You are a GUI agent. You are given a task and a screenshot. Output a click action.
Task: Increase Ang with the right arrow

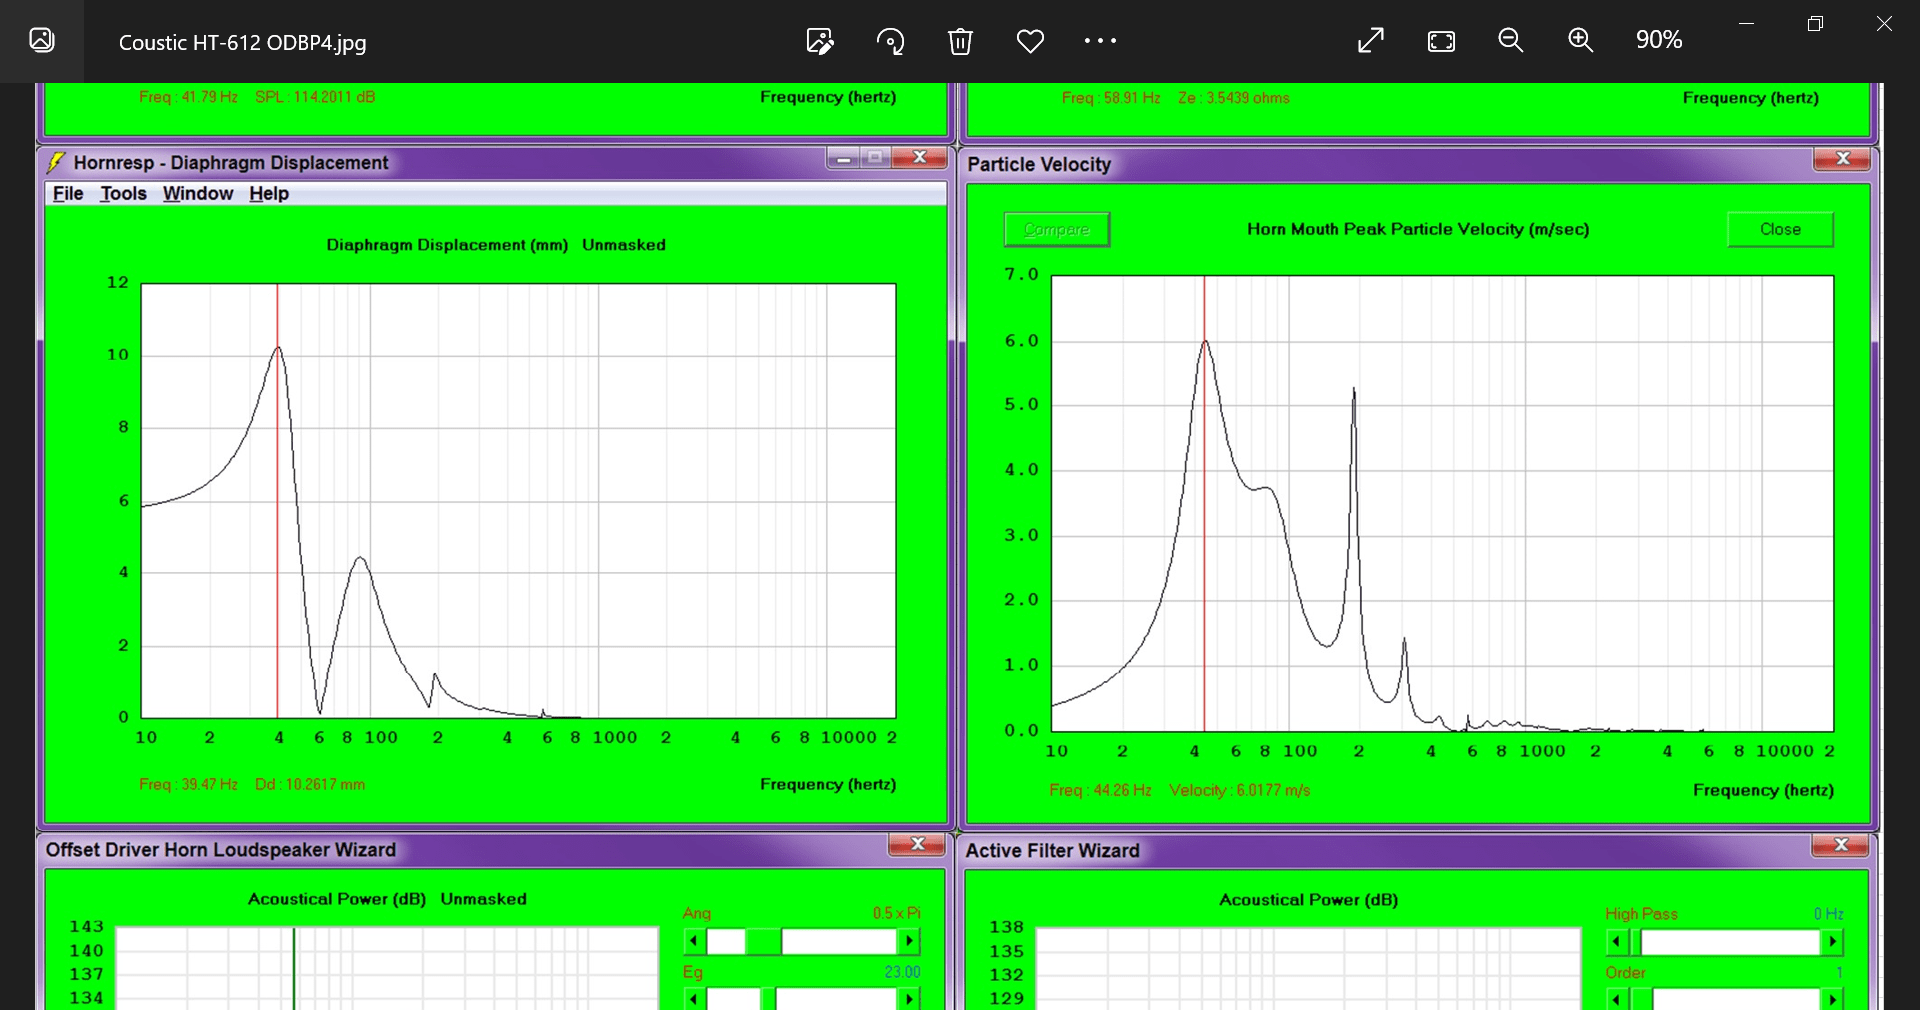click(x=909, y=941)
